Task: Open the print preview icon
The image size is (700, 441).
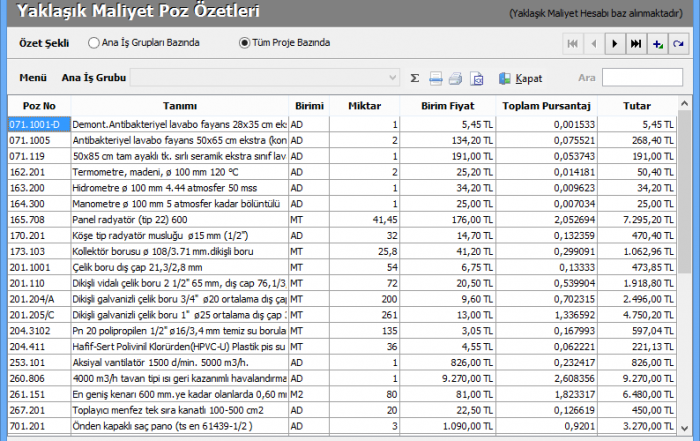Action: (477, 77)
